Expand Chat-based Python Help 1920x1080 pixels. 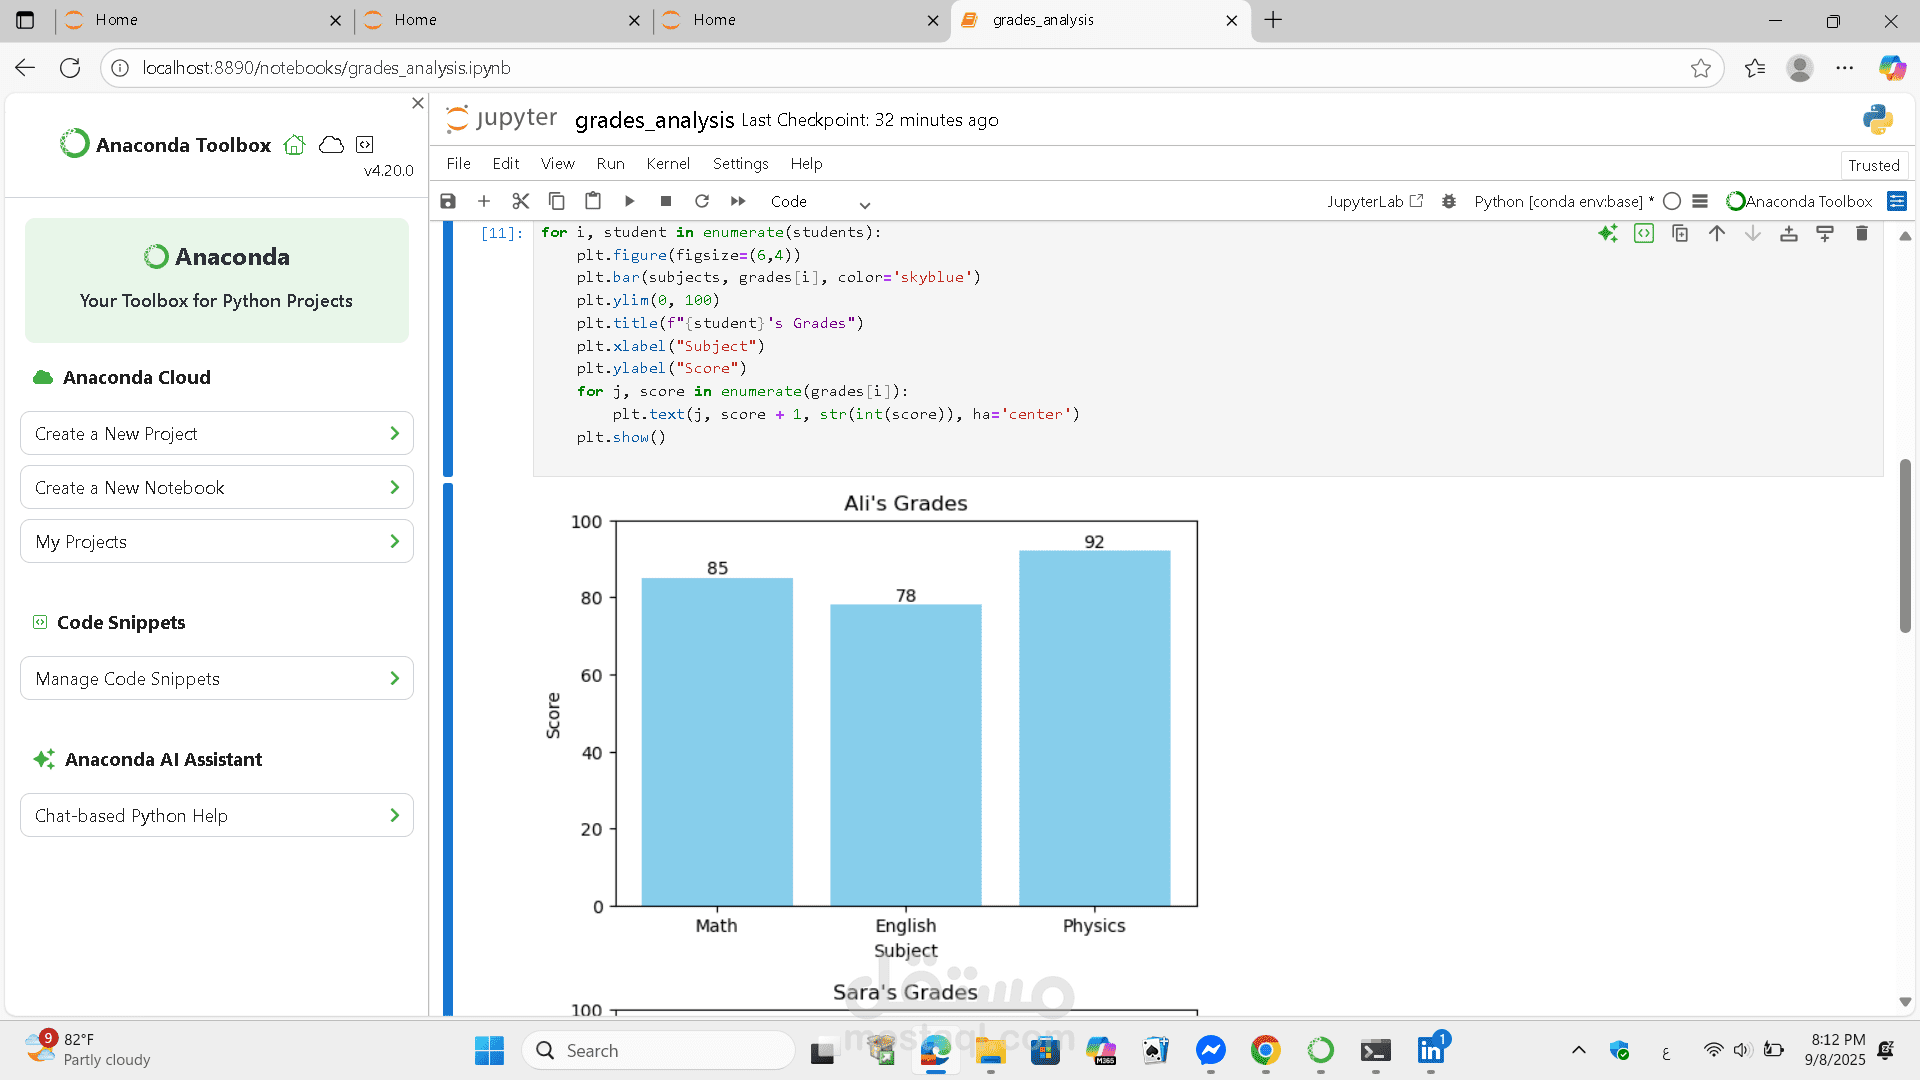point(217,815)
